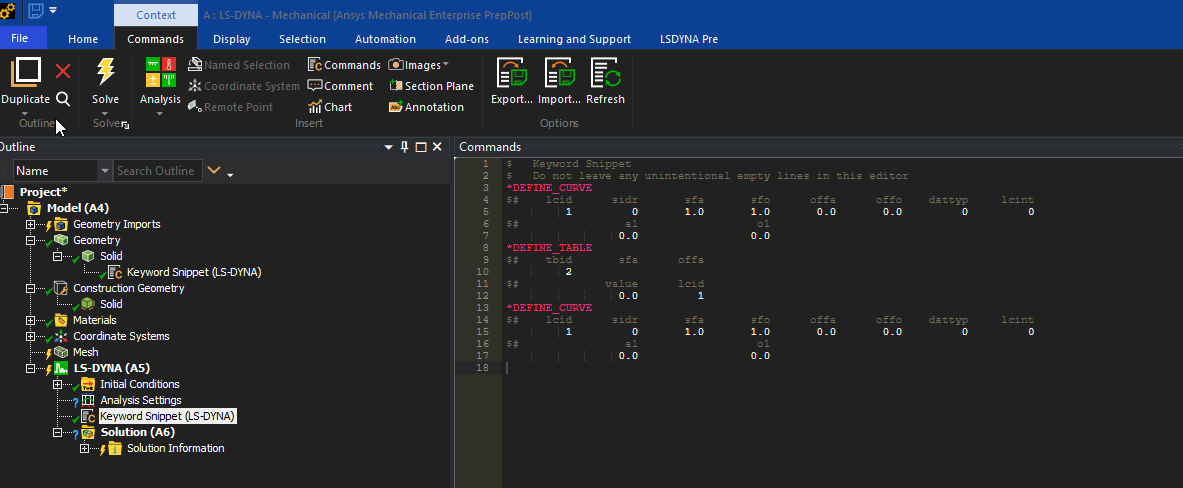Click the Solve lightning bolt icon
The width and height of the screenshot is (1183, 488).
(x=106, y=72)
